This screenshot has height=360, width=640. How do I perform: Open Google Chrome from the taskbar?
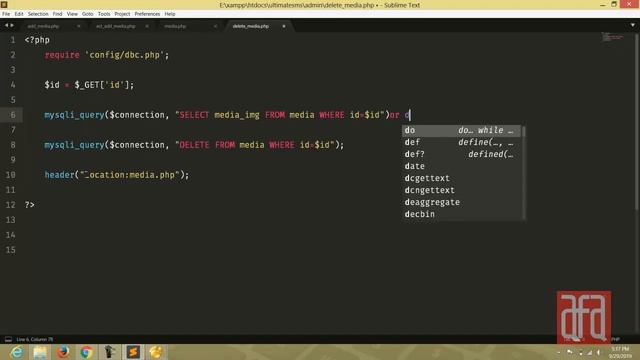(87, 352)
